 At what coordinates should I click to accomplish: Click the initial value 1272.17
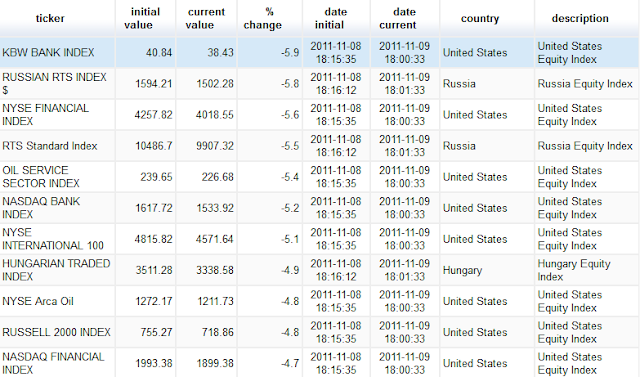click(x=154, y=301)
